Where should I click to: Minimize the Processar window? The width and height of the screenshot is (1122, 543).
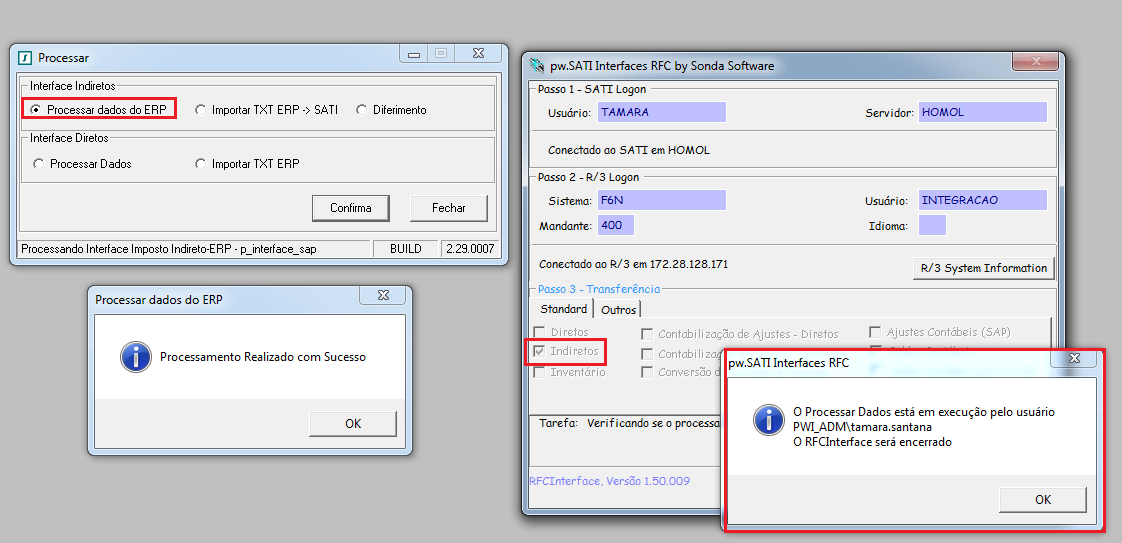pyautogui.click(x=414, y=54)
